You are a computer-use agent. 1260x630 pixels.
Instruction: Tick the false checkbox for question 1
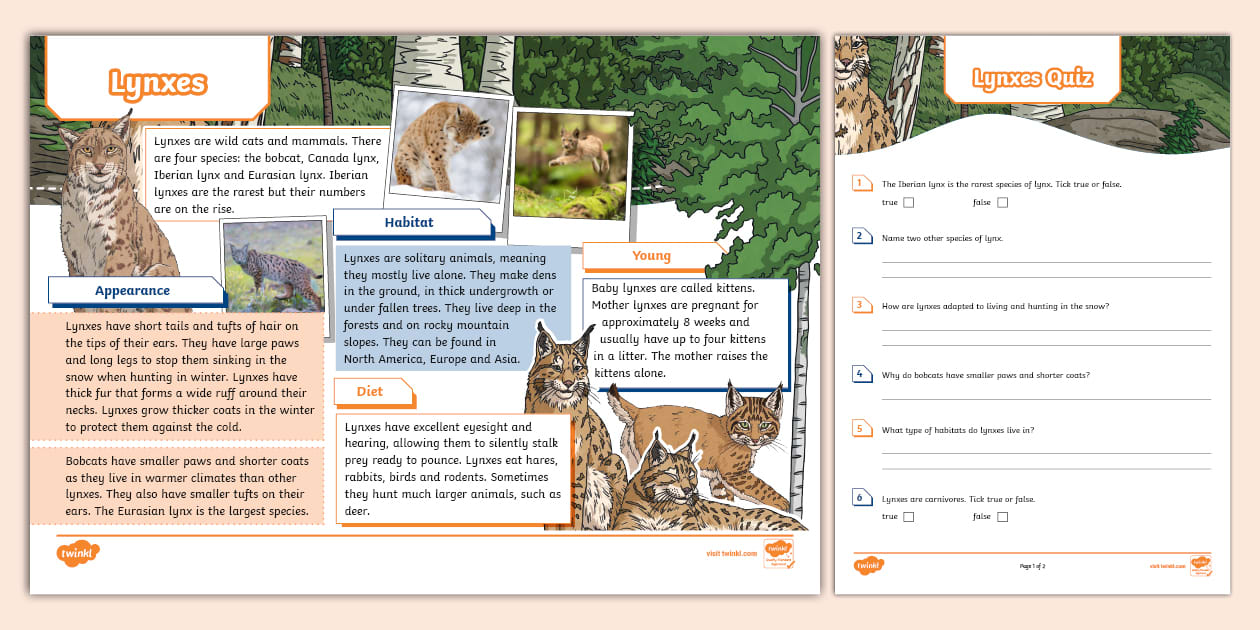1004,202
